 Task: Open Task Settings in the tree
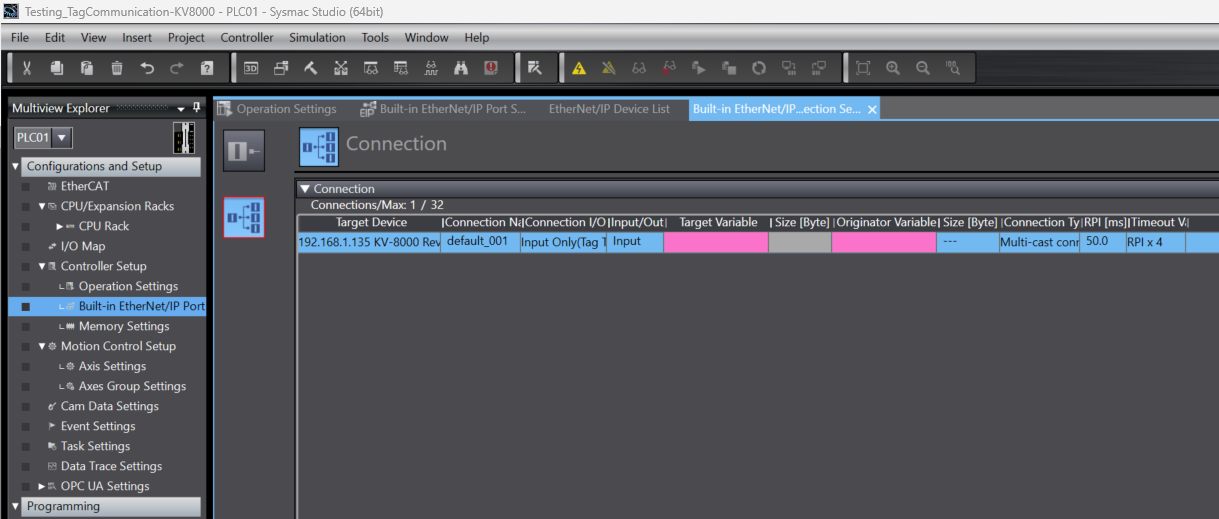(95, 446)
